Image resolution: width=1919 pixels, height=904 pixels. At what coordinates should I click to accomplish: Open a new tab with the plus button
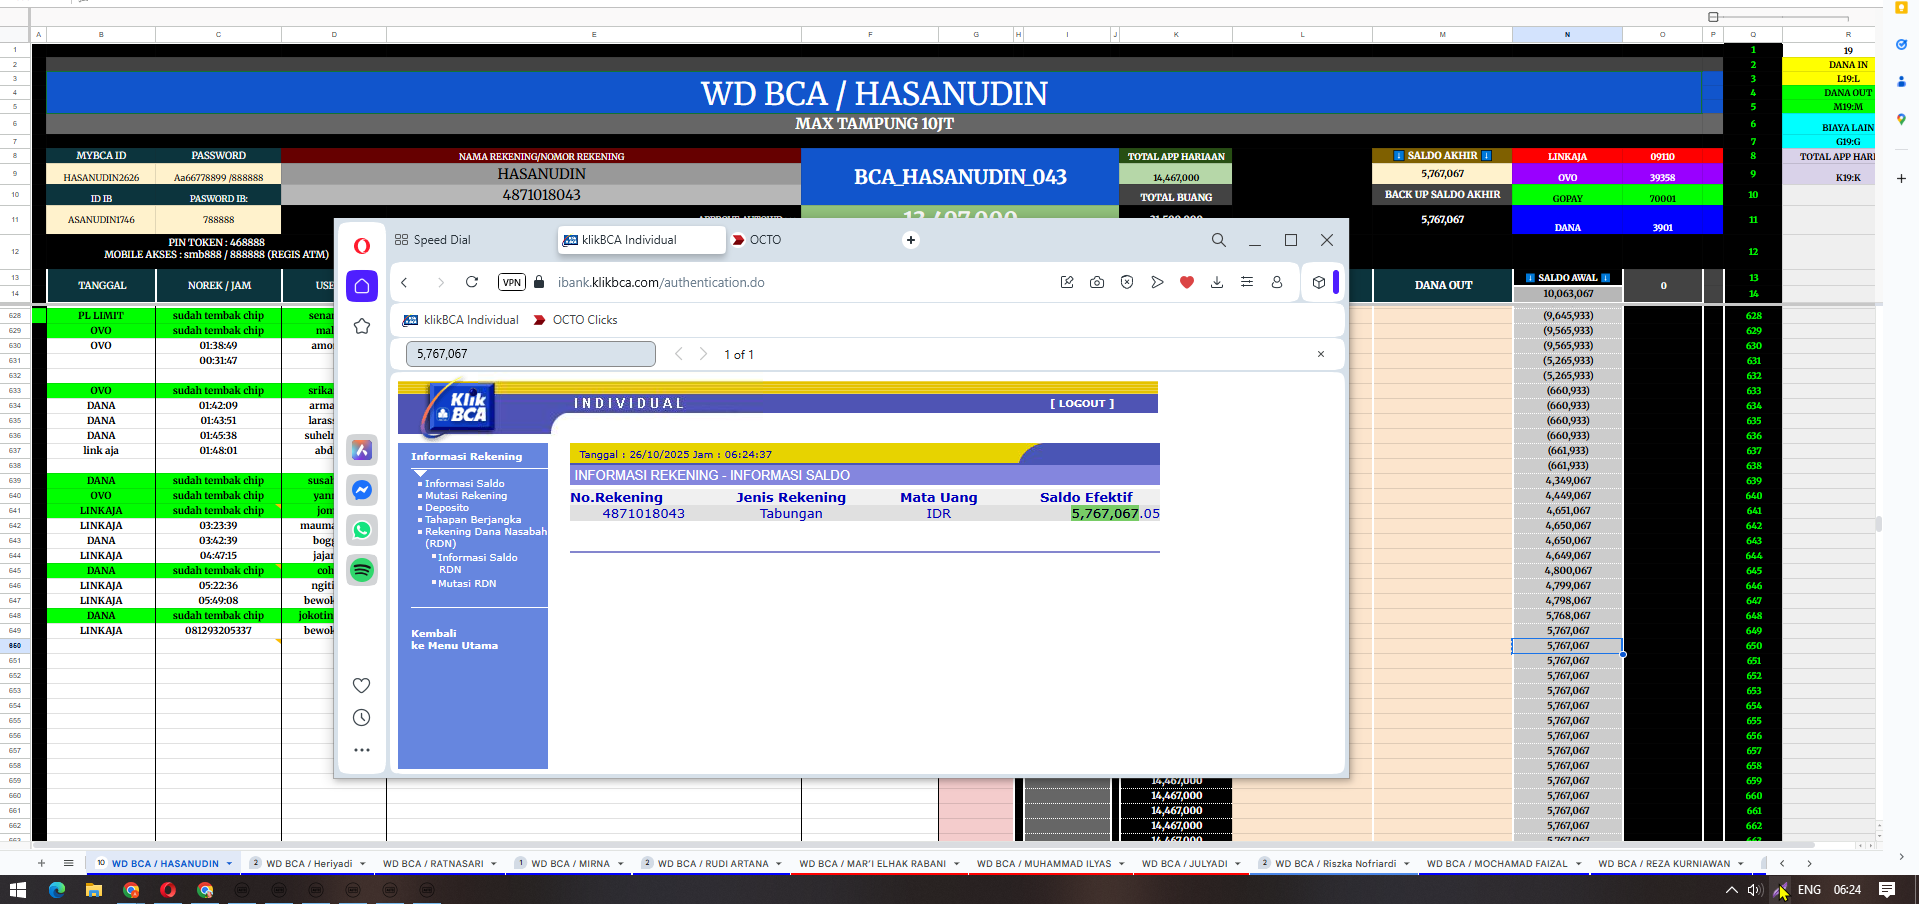pos(910,240)
